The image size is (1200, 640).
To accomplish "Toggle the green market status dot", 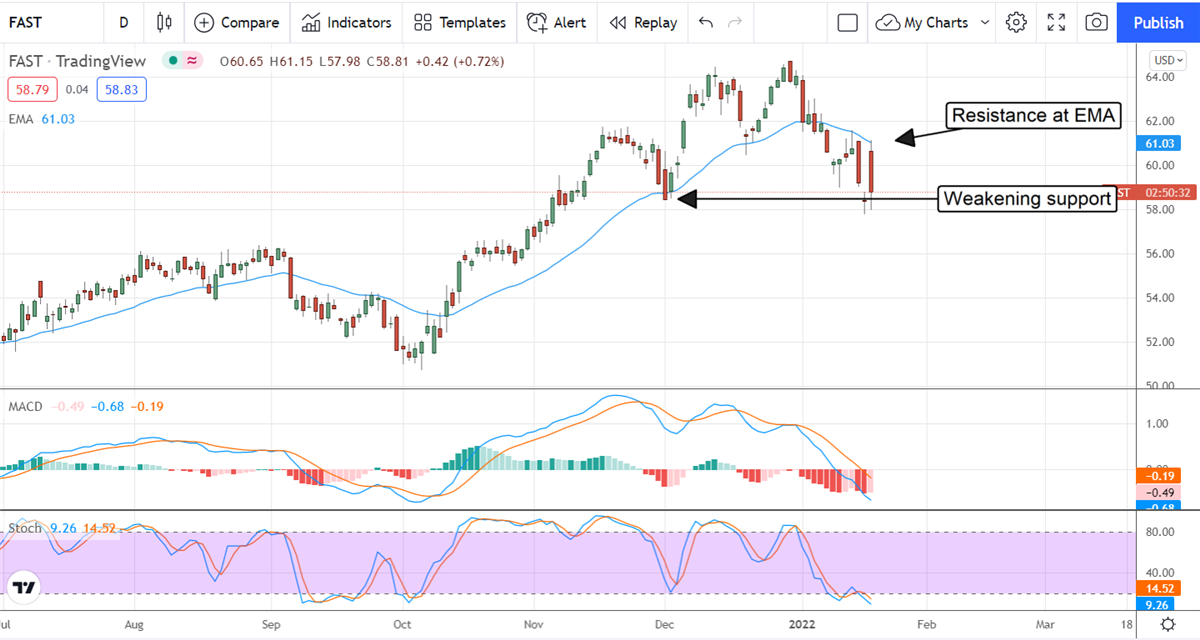I will pos(172,61).
